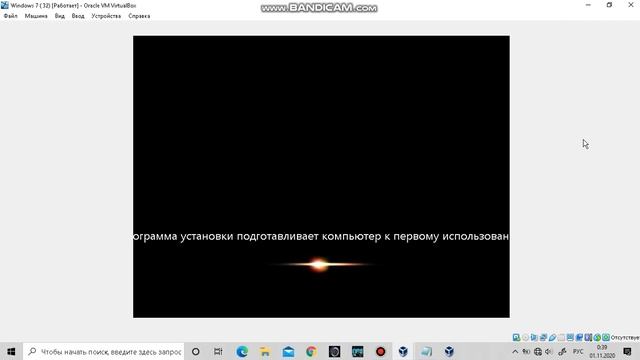Open the Файл menu in VirtualBox
Image resolution: width=640 pixels, height=360 pixels.
click(11, 16)
